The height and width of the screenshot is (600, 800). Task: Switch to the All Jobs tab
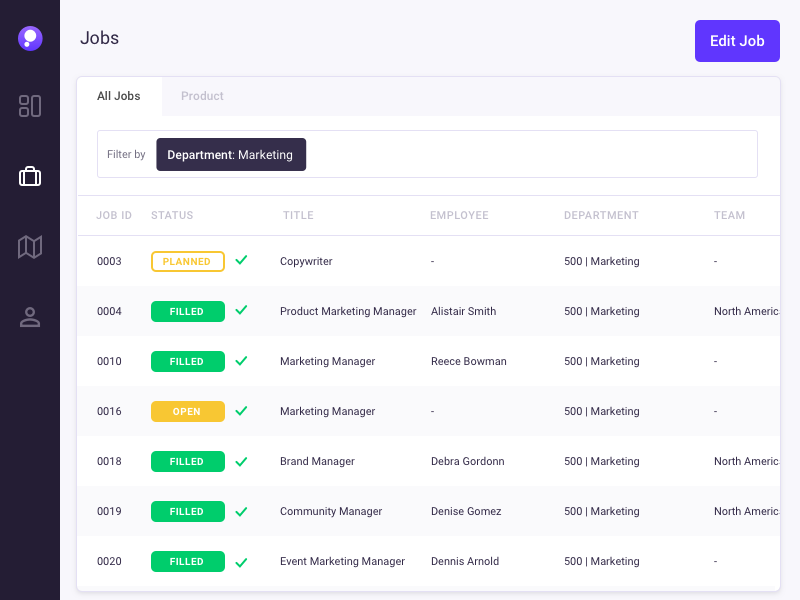[x=119, y=96]
